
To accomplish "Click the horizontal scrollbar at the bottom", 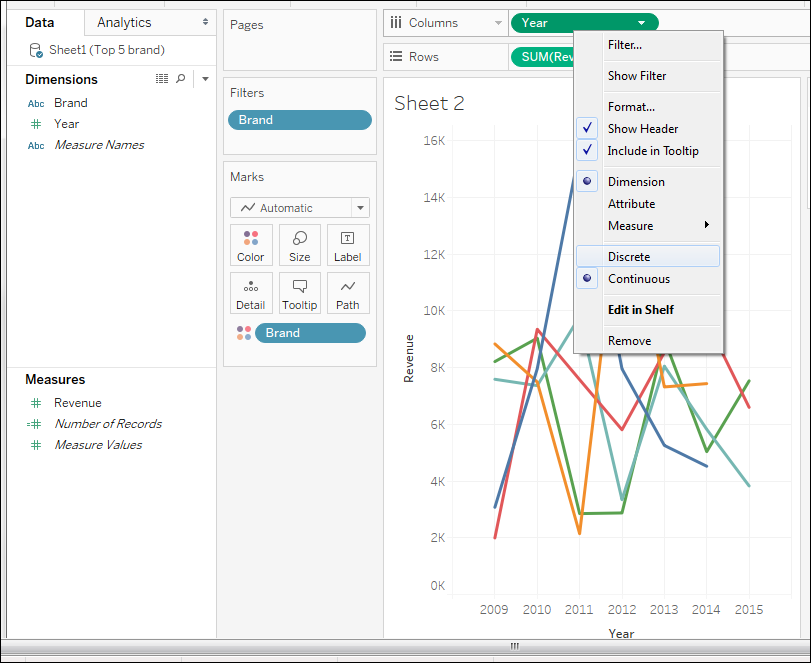I will tap(513, 646).
